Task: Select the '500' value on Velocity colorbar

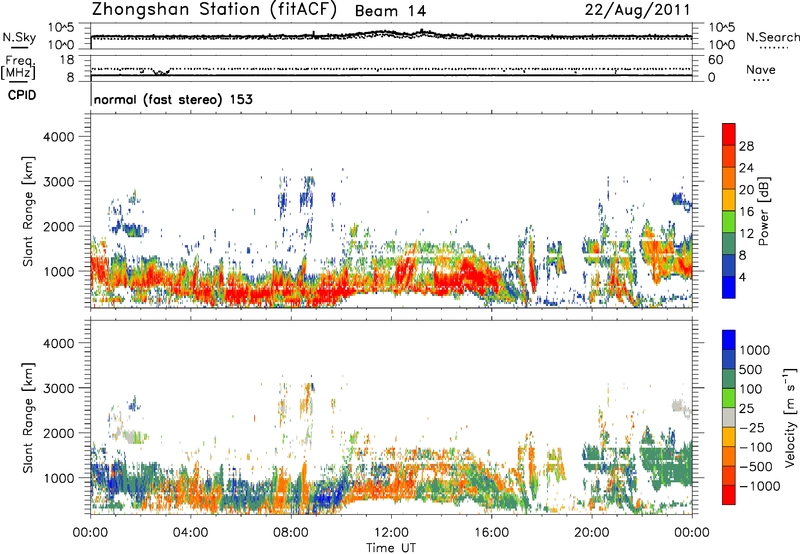Action: pos(751,369)
